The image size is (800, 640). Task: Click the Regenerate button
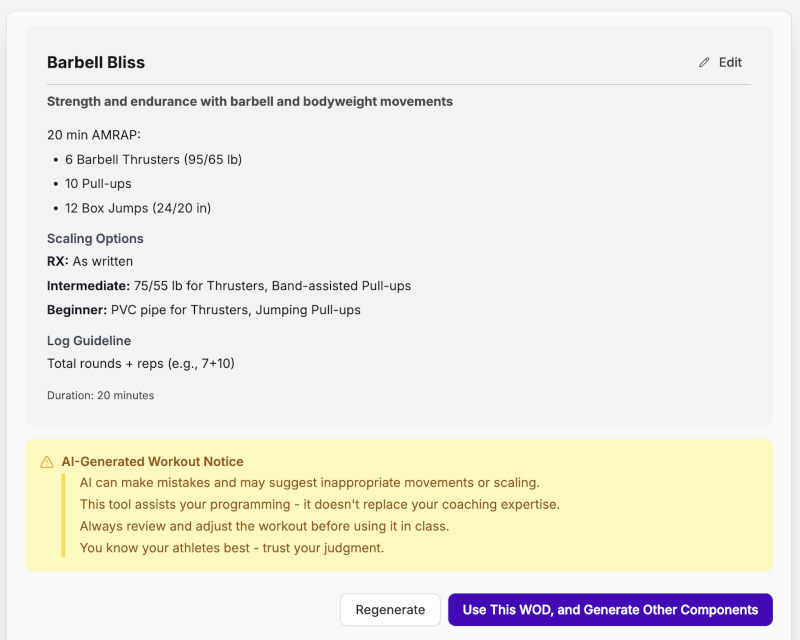(390, 610)
